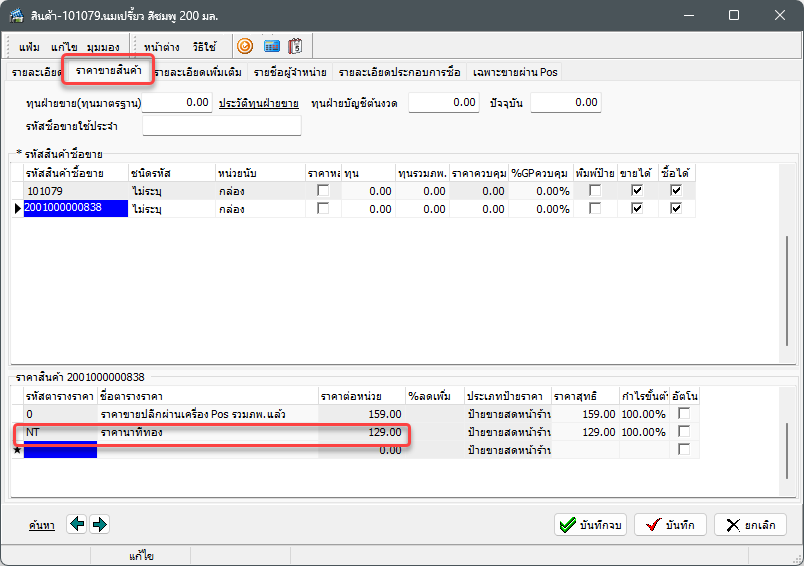The height and width of the screenshot is (566, 804).
Task: Click the รหัสซื้อขายใช้ประจำ input field
Action: [221, 125]
